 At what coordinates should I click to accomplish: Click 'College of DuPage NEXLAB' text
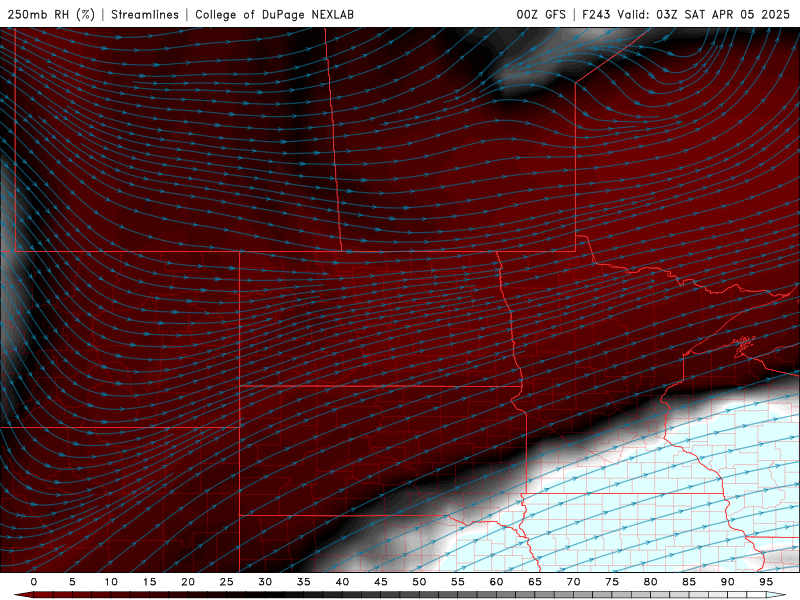(x=274, y=14)
